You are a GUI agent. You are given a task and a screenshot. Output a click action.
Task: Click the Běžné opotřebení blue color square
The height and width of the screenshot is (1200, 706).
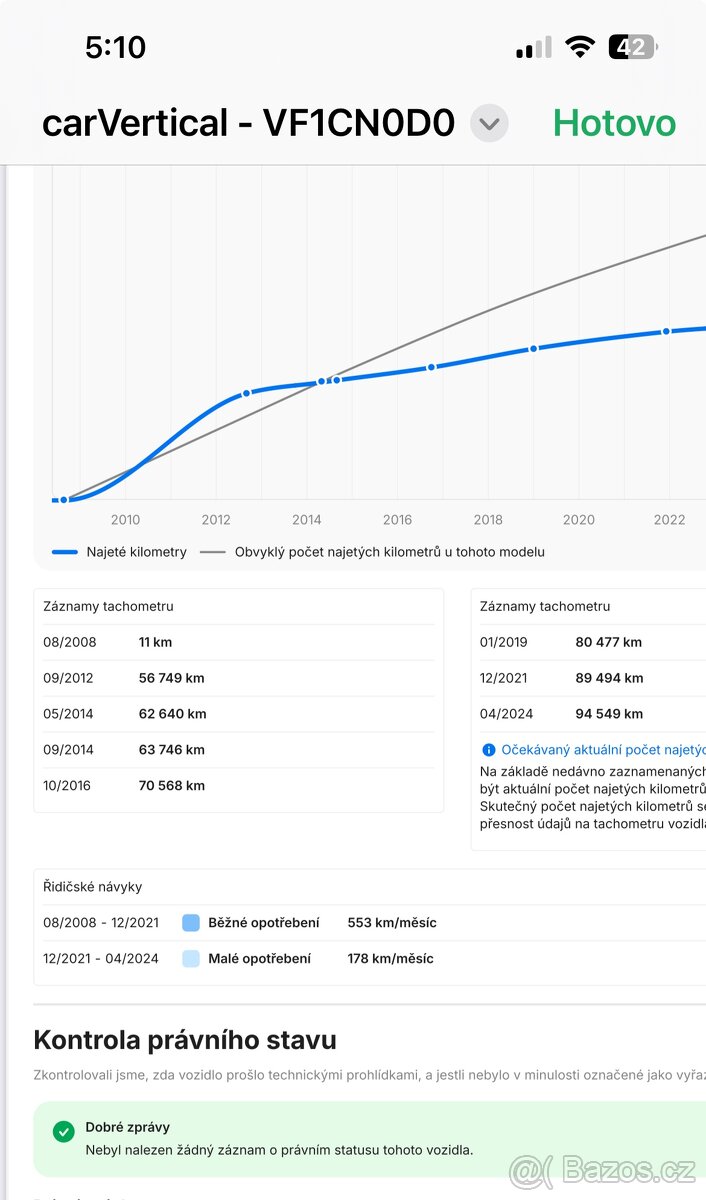pyautogui.click(x=191, y=923)
